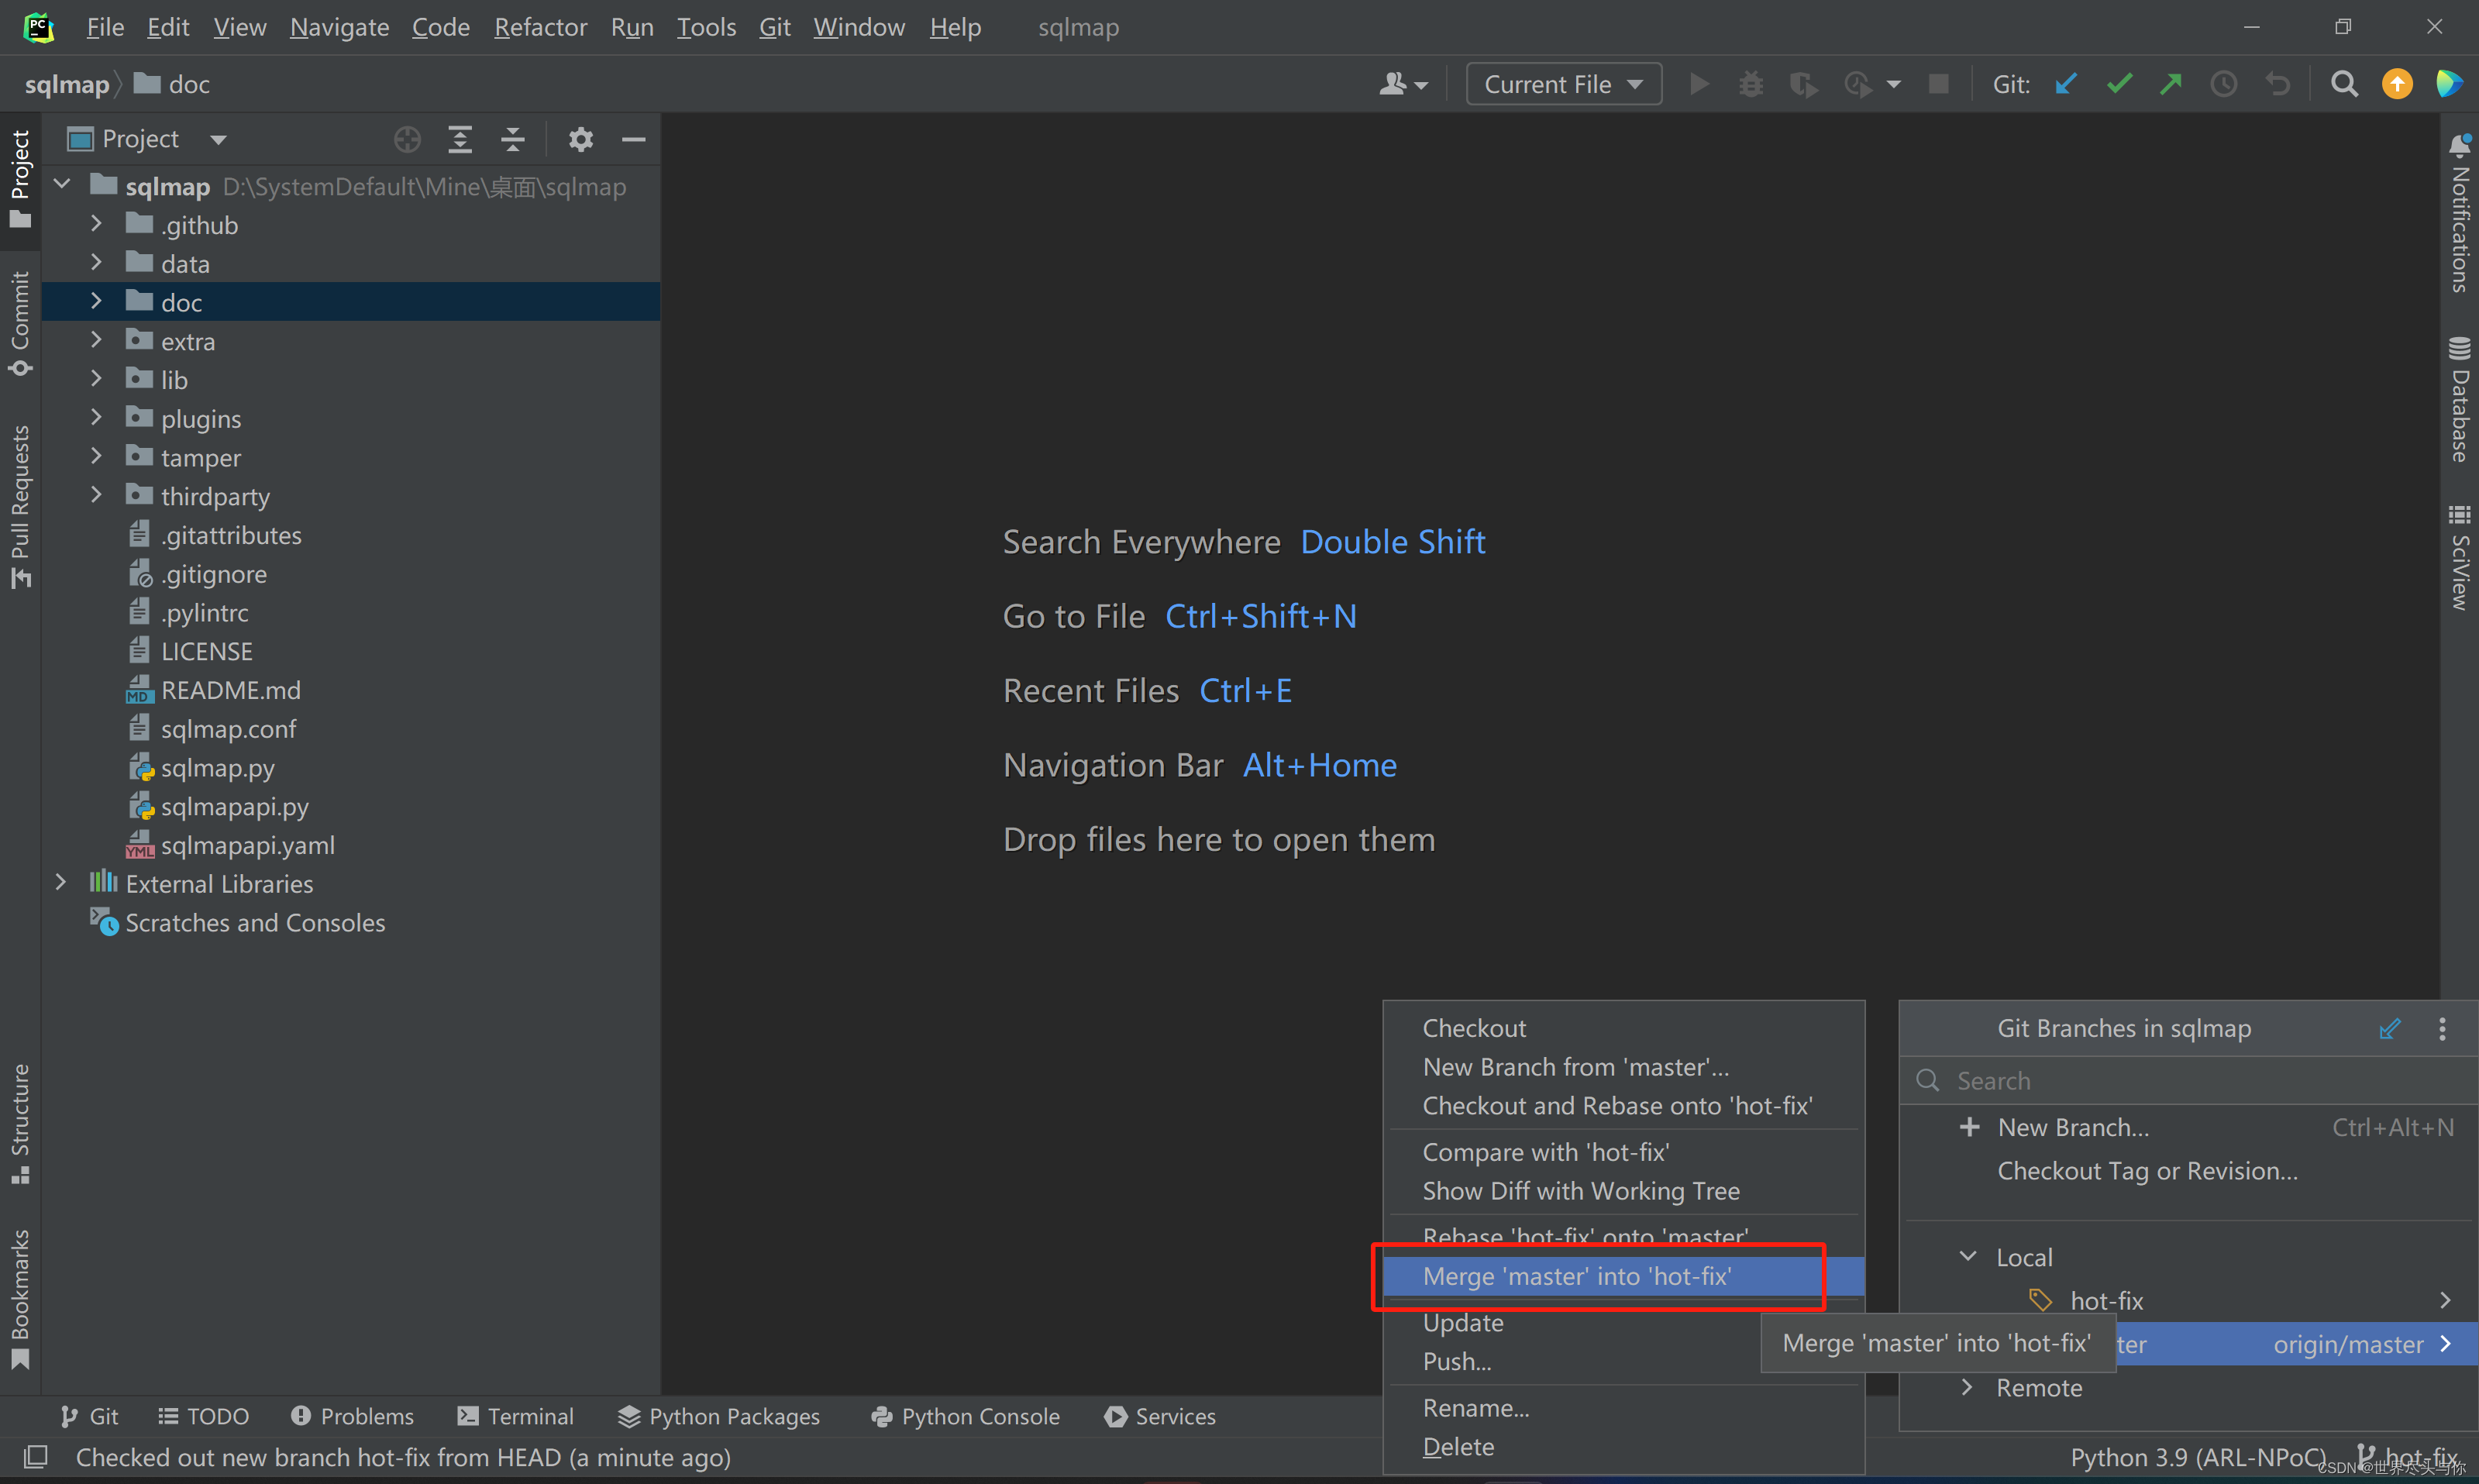The width and height of the screenshot is (2479, 1484).
Task: Click Collapse All icon in Project panel
Action: (x=512, y=139)
